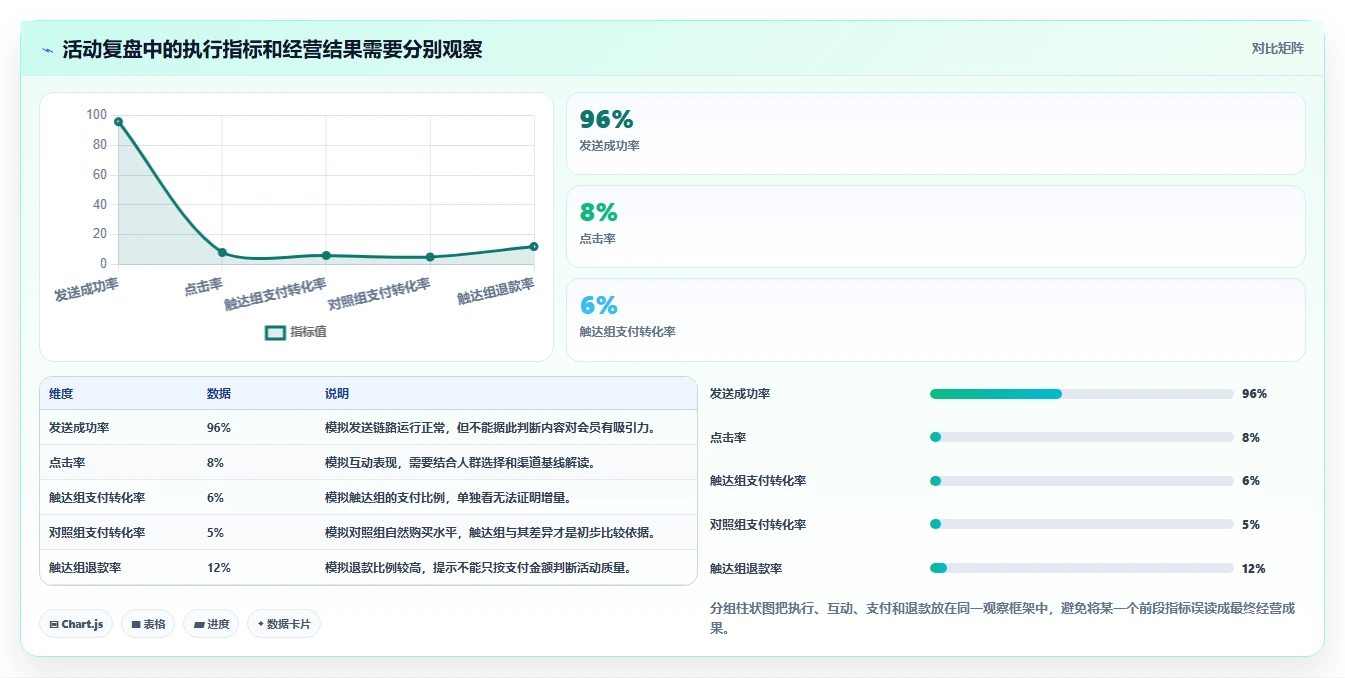
Task: Select the 进度 tag chip
Action: (211, 624)
